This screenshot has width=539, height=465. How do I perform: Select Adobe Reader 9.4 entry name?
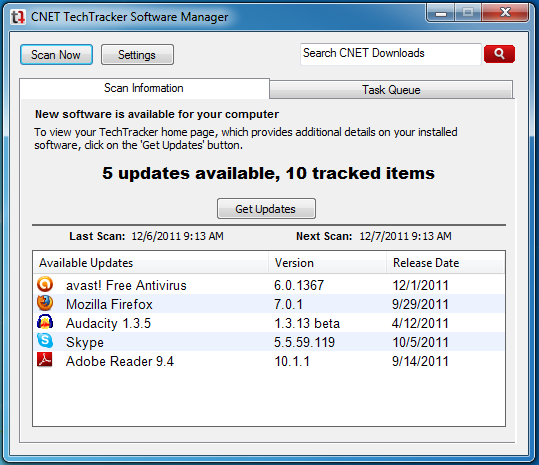[120, 361]
